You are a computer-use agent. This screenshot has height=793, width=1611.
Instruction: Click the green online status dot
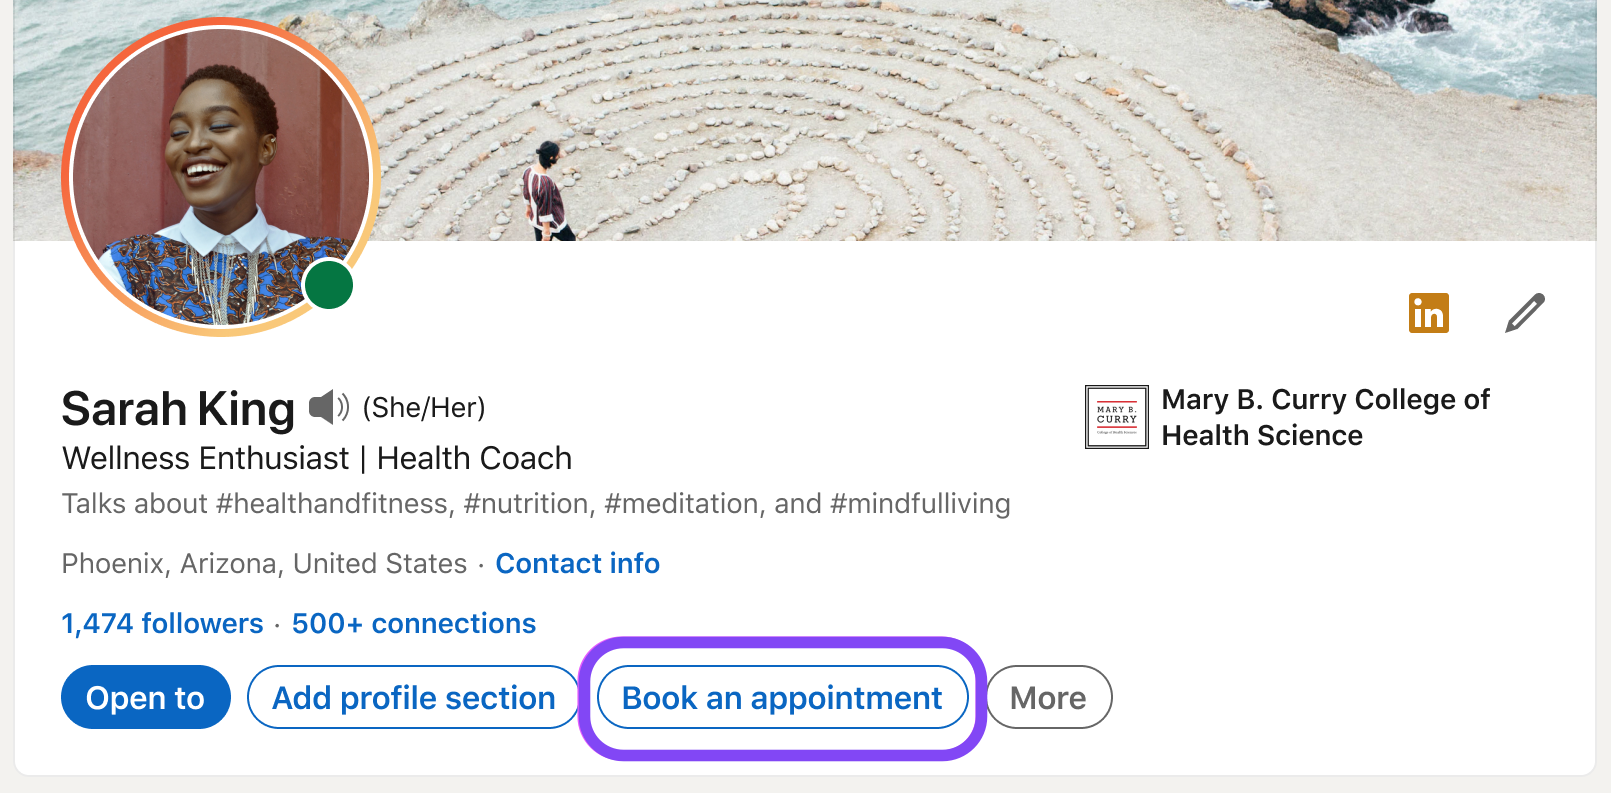(x=329, y=285)
